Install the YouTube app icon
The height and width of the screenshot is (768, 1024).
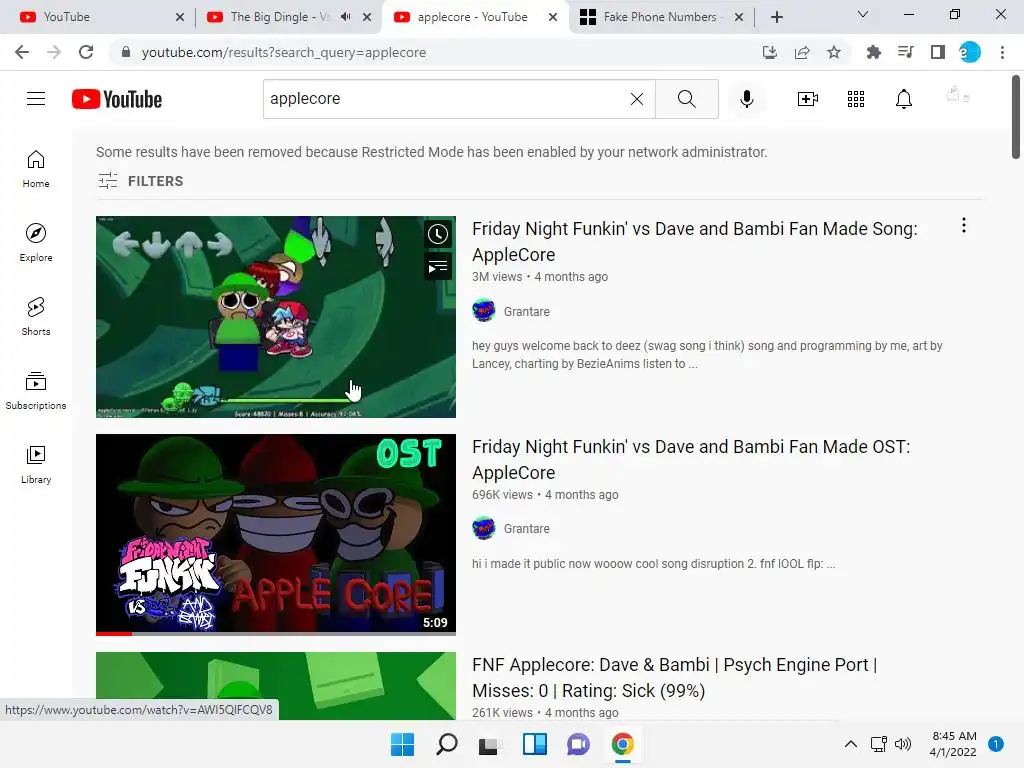tap(770, 52)
